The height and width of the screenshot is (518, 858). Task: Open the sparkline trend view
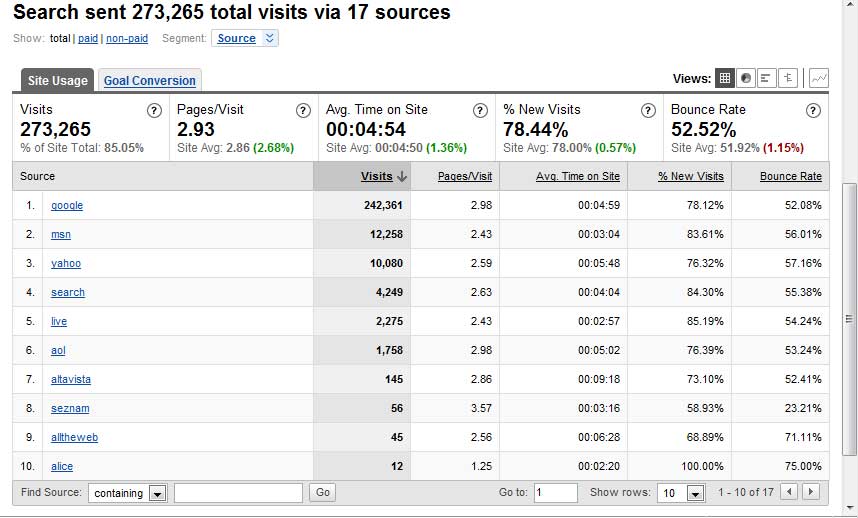[819, 78]
